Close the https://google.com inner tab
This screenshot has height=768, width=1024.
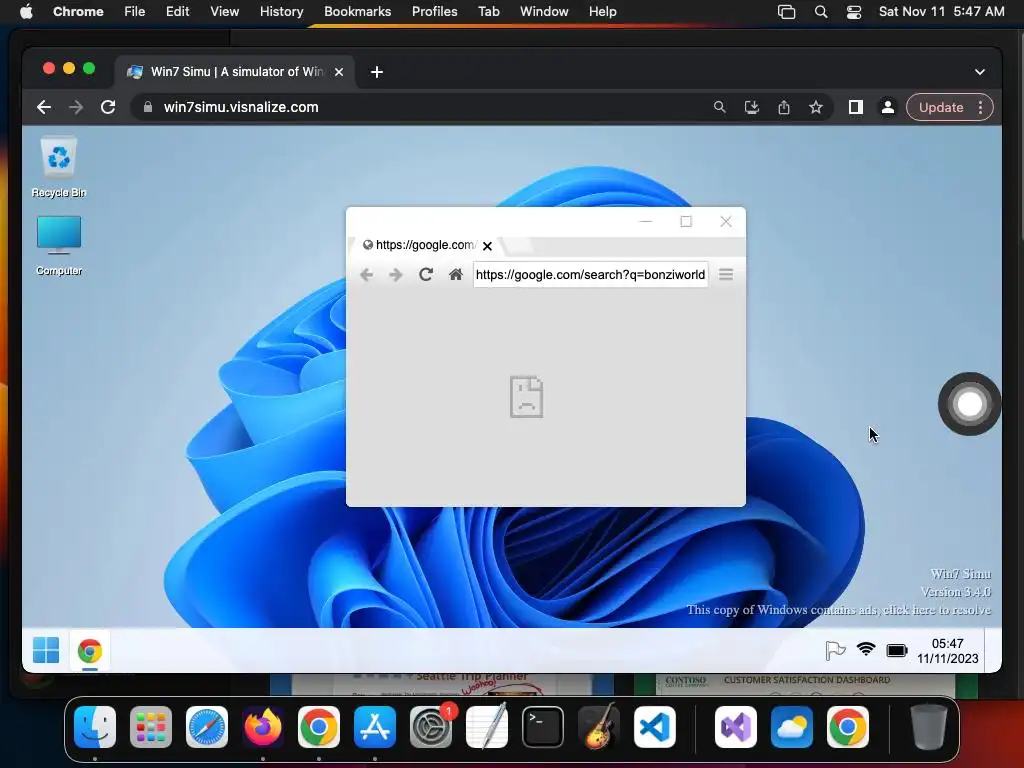487,246
